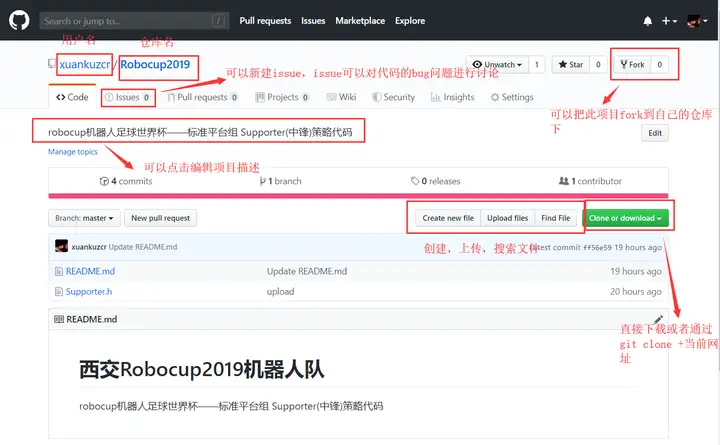Open the Projects tab
The height and width of the screenshot is (445, 720).
click(x=282, y=97)
